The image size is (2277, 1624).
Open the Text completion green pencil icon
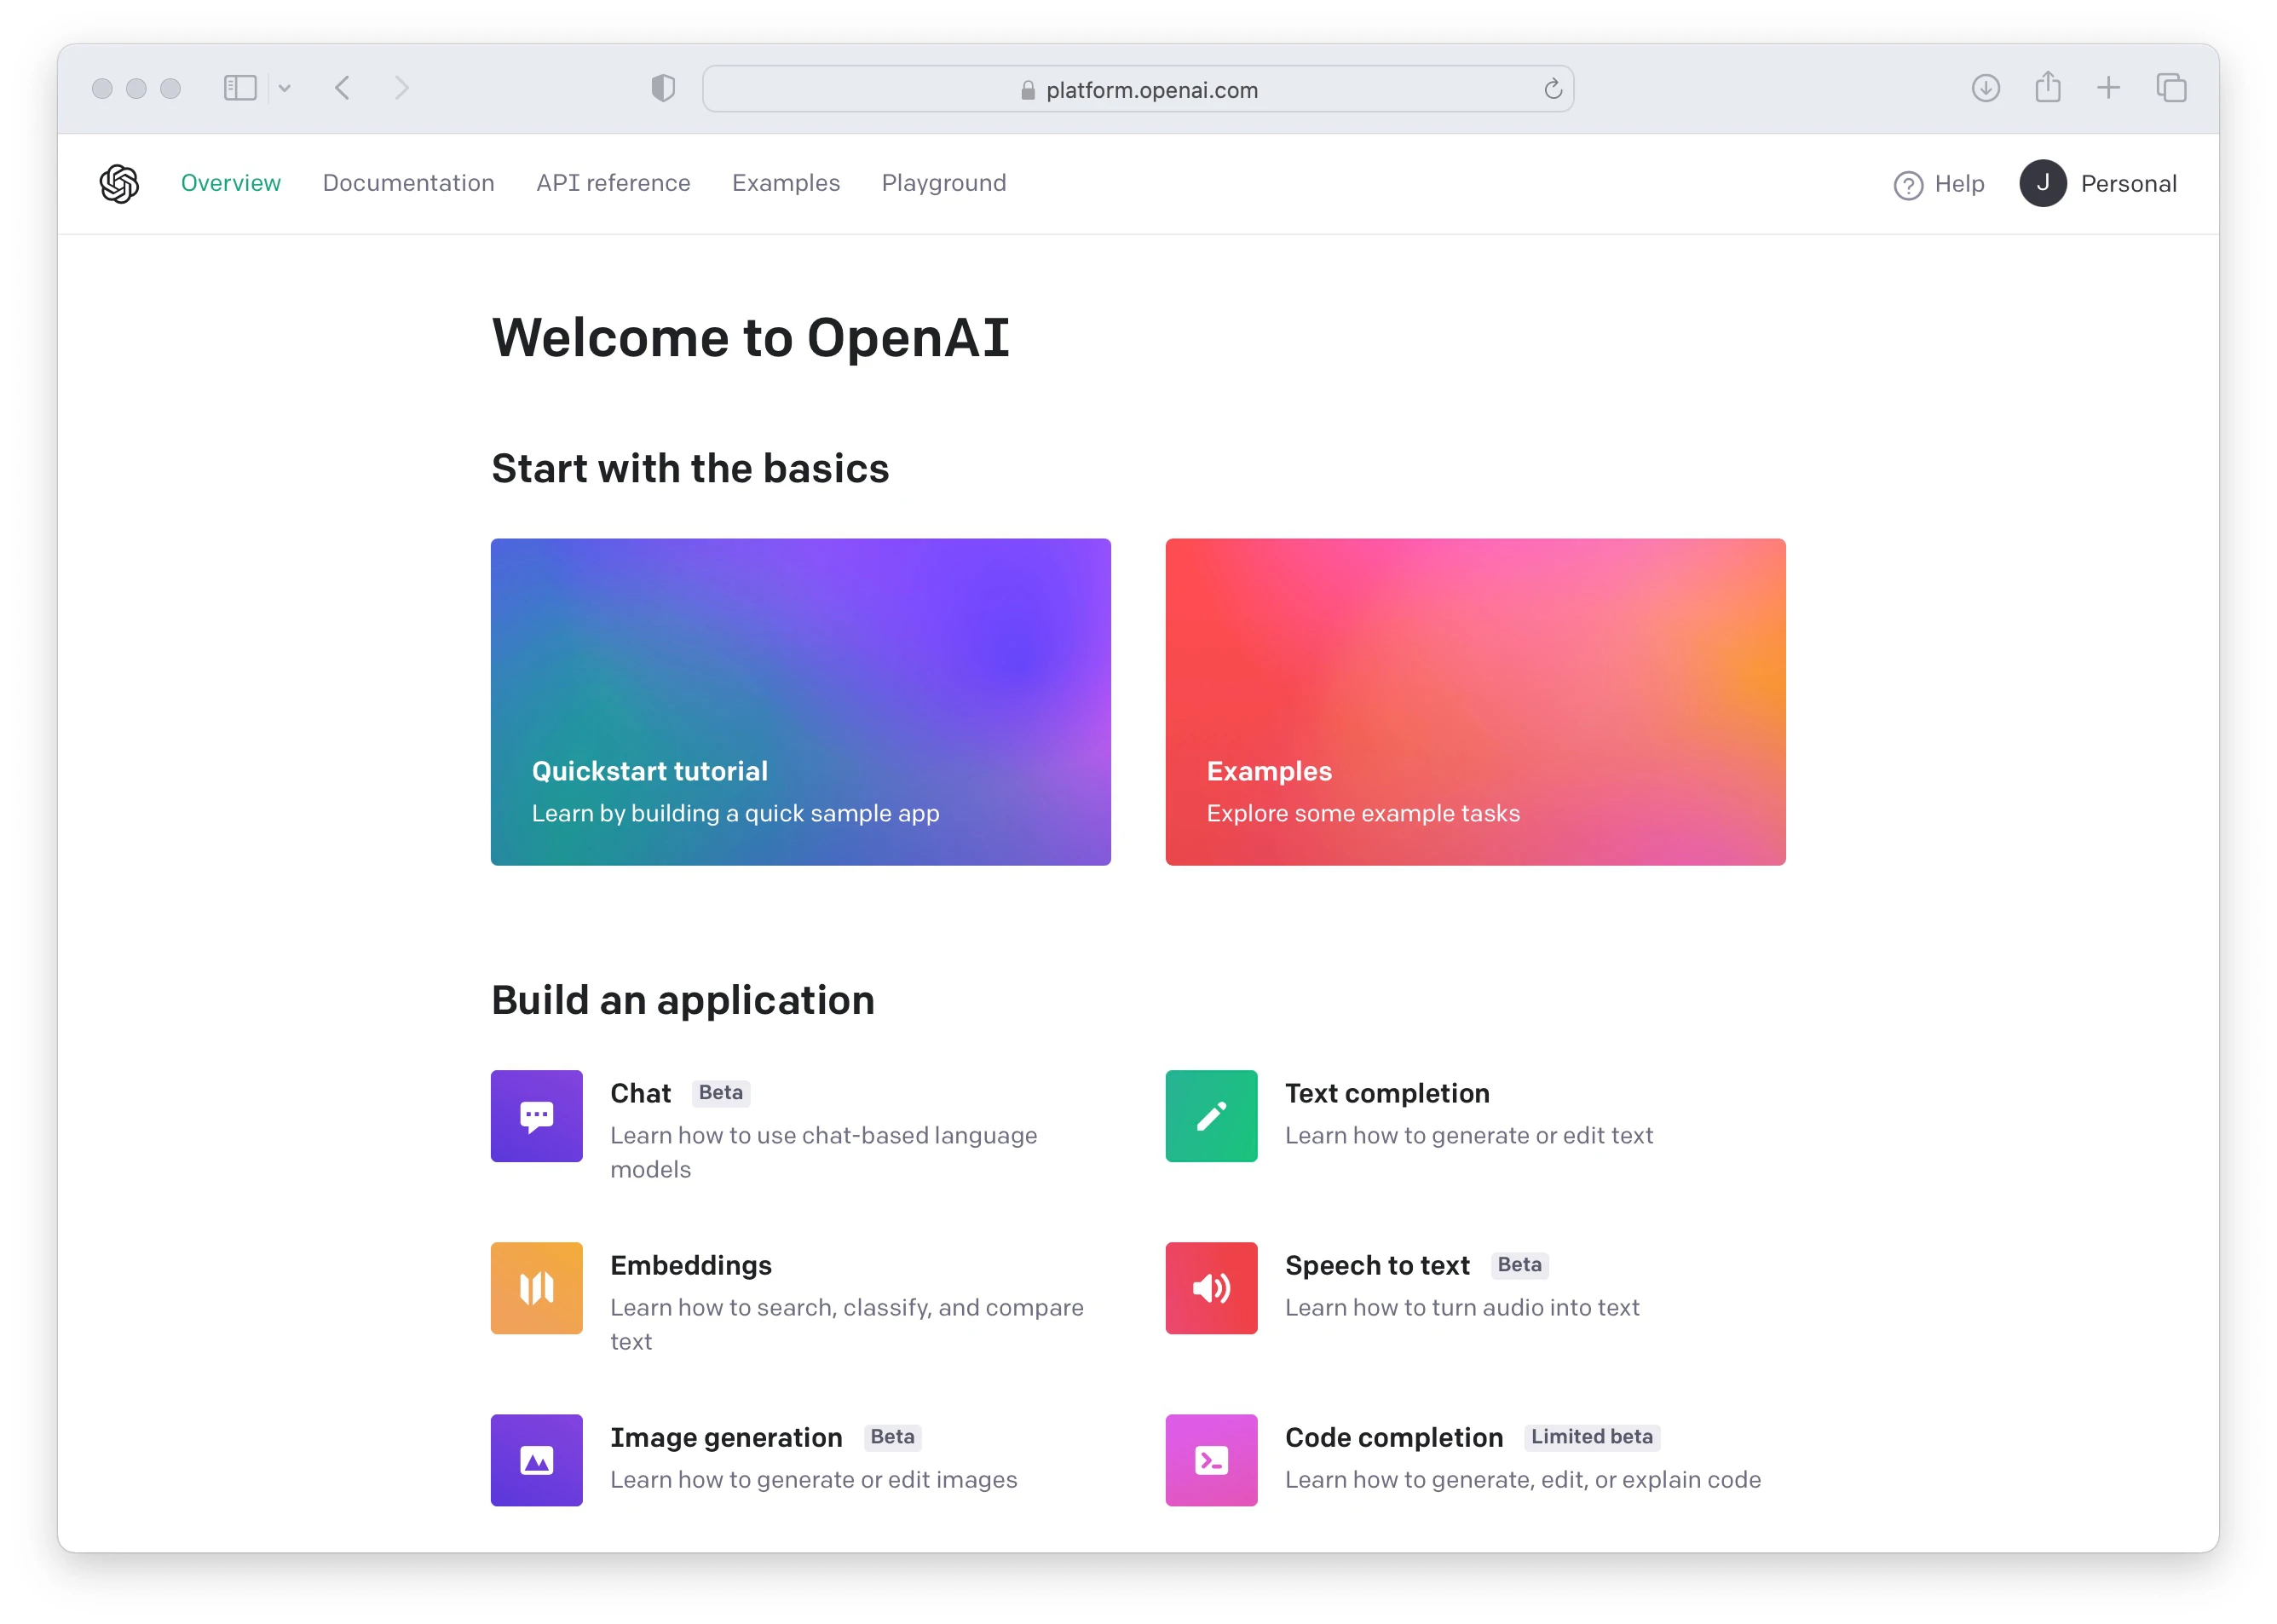pos(1211,1116)
